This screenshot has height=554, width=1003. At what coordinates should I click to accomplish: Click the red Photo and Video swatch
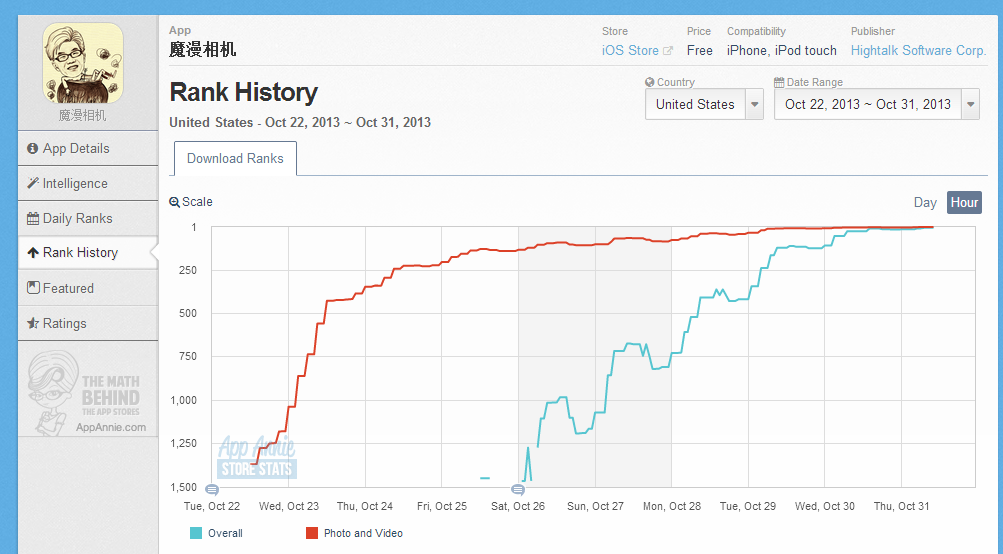(x=312, y=533)
